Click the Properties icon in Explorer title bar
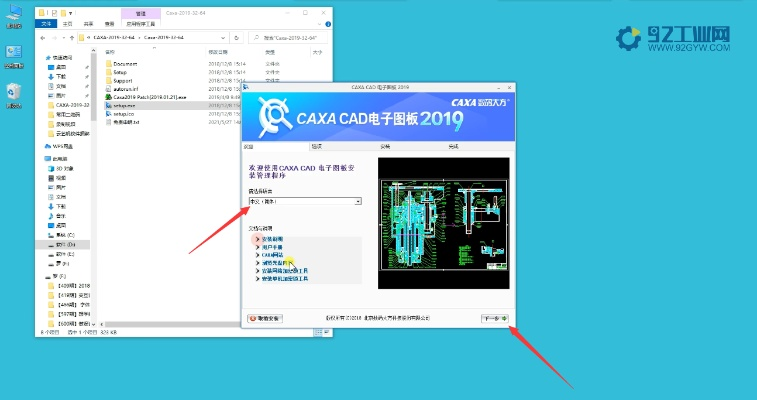This screenshot has height=400, width=757. click(x=54, y=13)
